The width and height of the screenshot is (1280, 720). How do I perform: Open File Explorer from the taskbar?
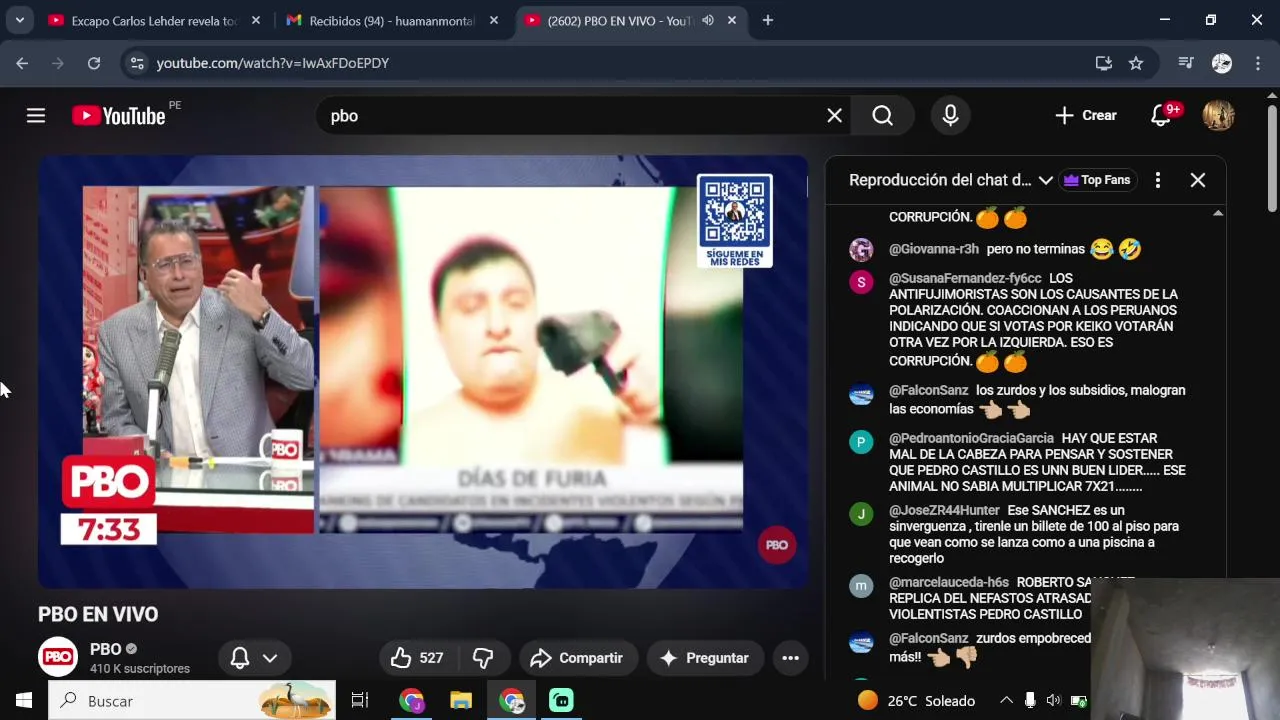pyautogui.click(x=460, y=701)
